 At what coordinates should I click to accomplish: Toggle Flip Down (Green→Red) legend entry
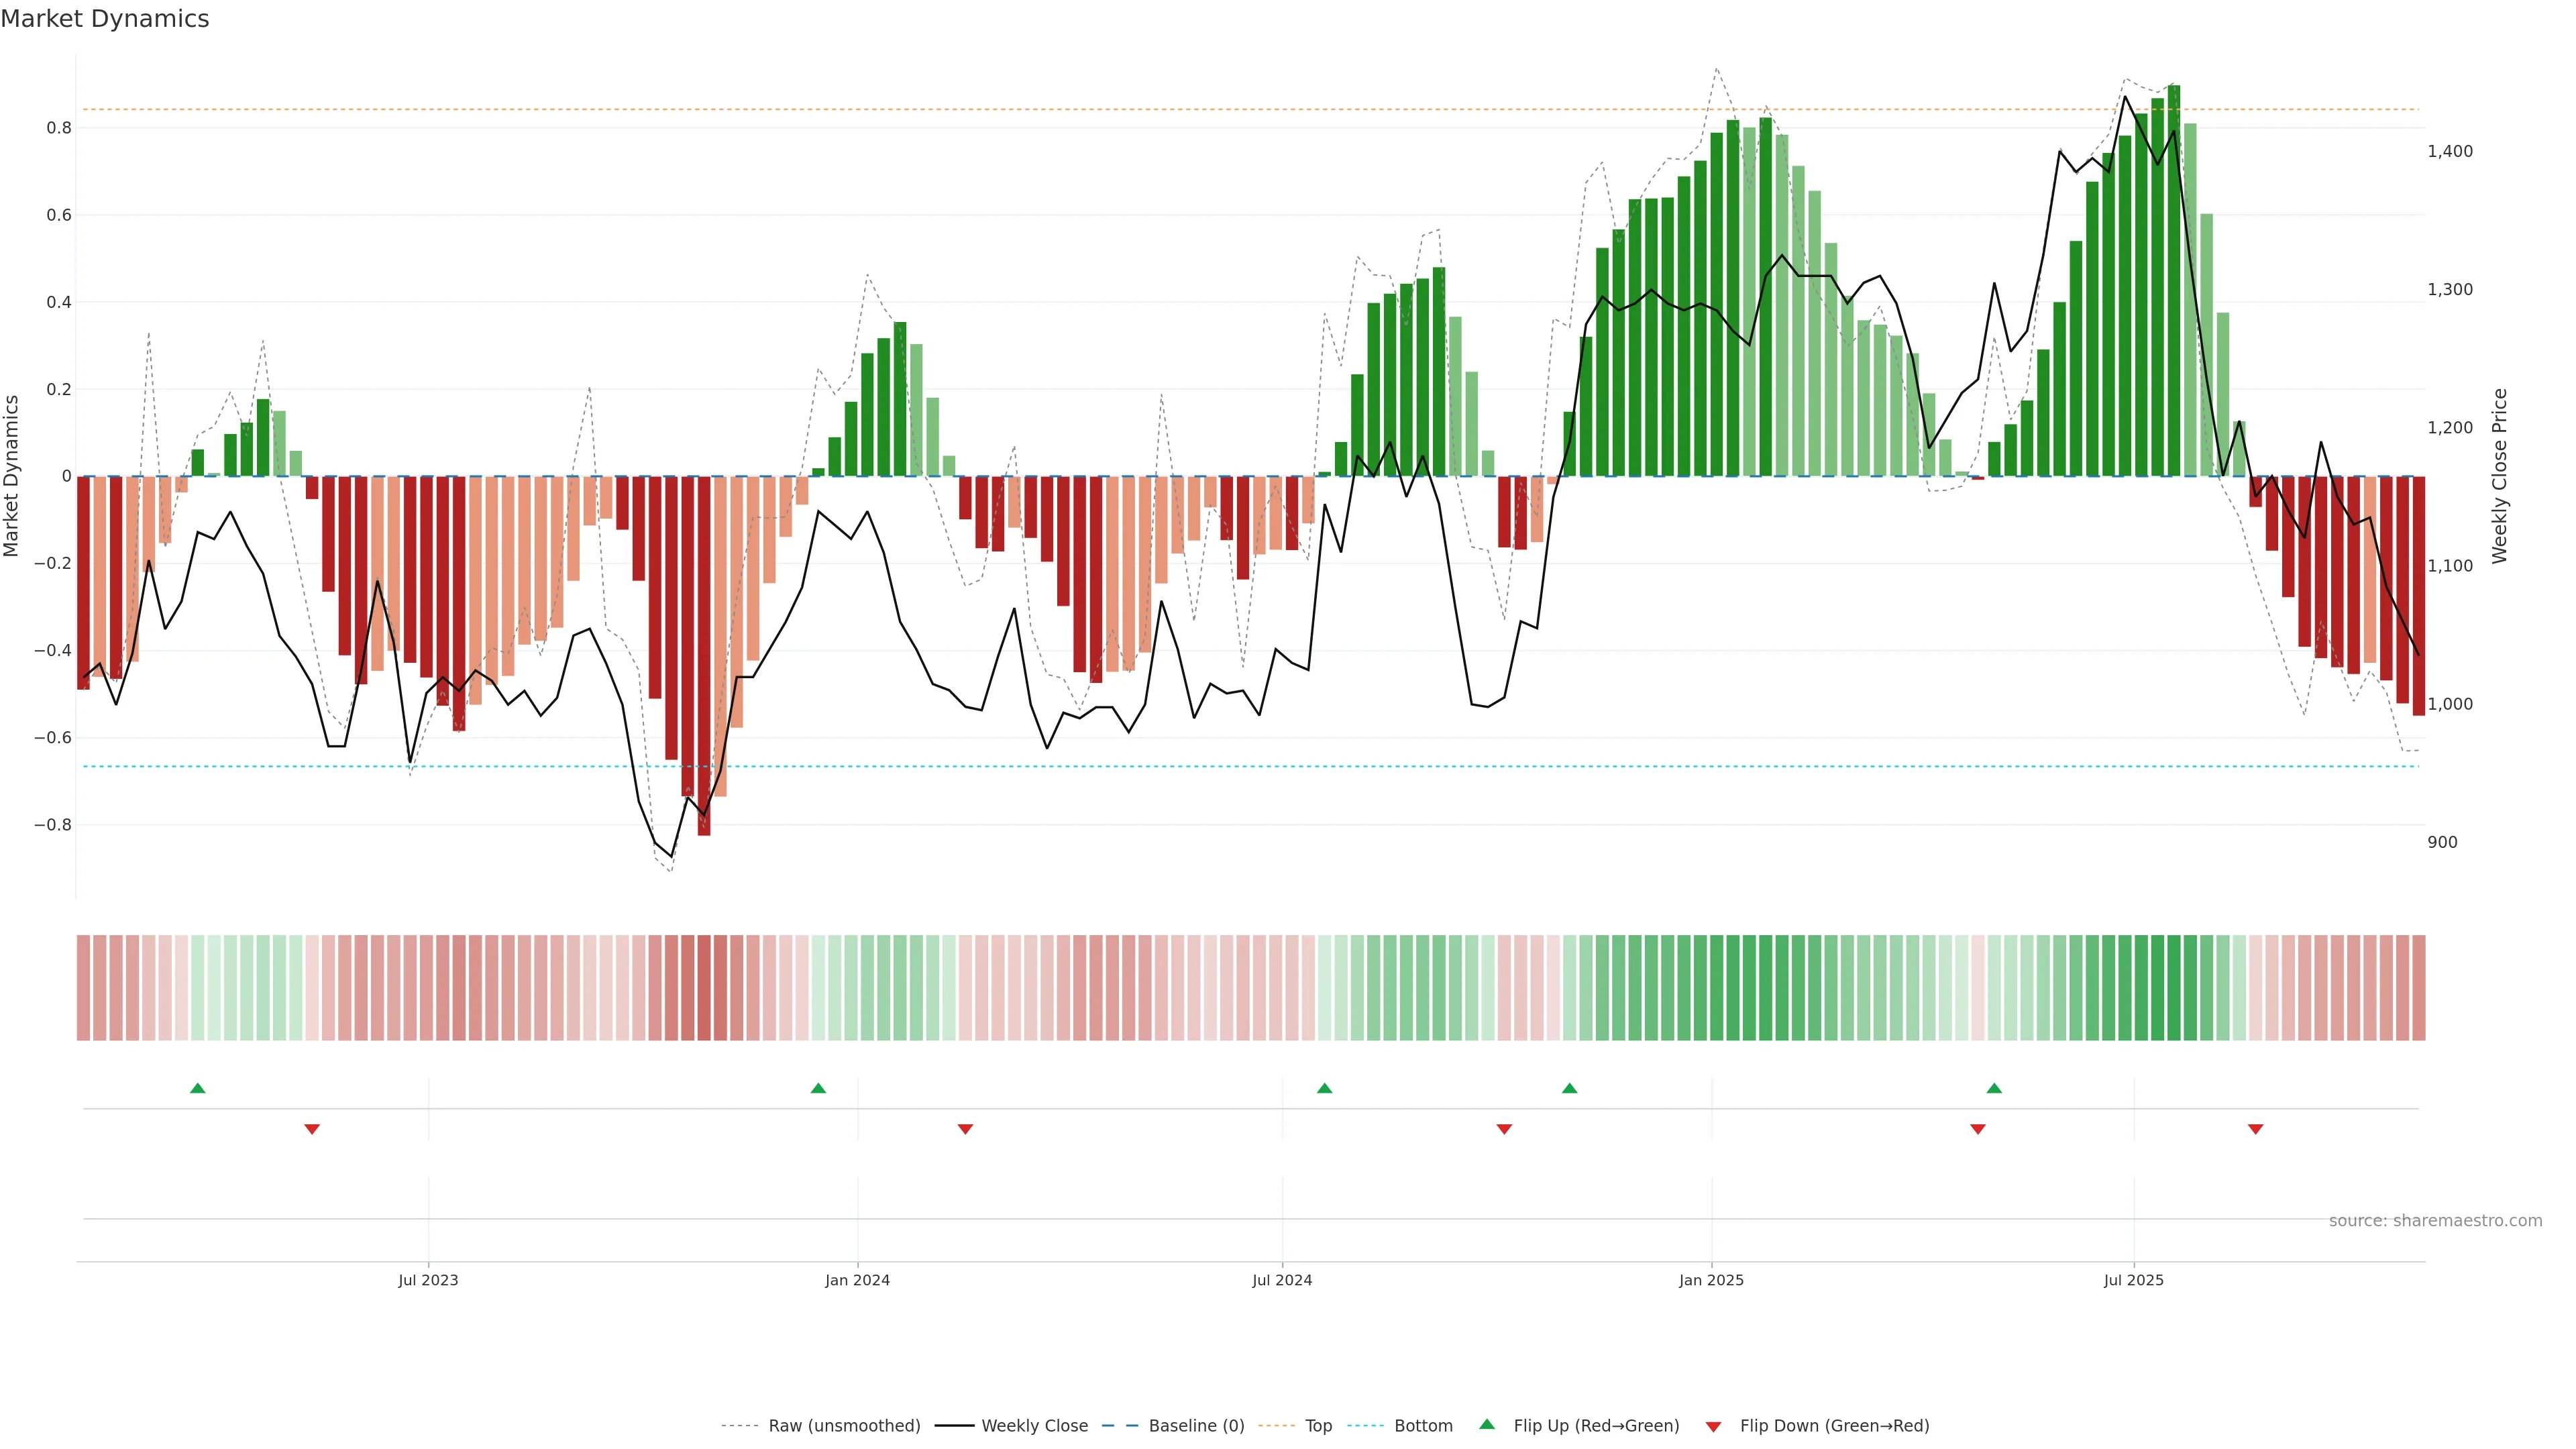1834,1426
